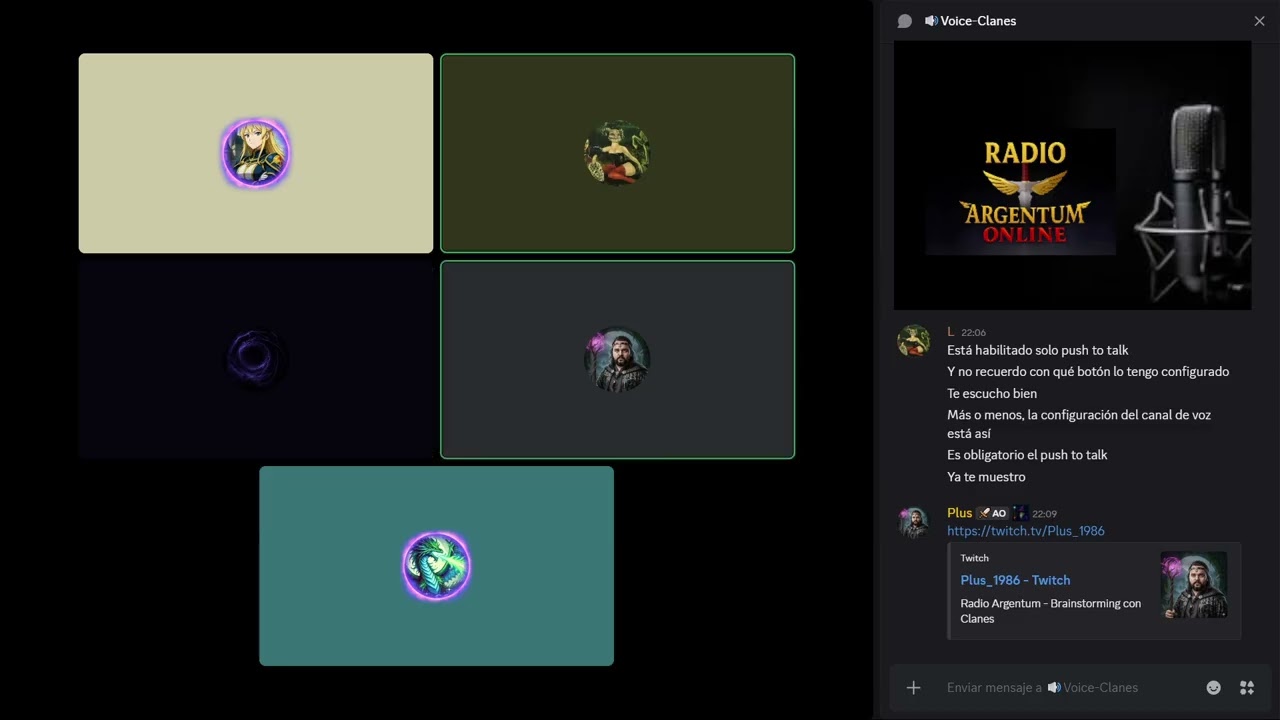Viewport: 1280px width, 720px height.
Task: Click the Plus username in chat
Action: 960,513
